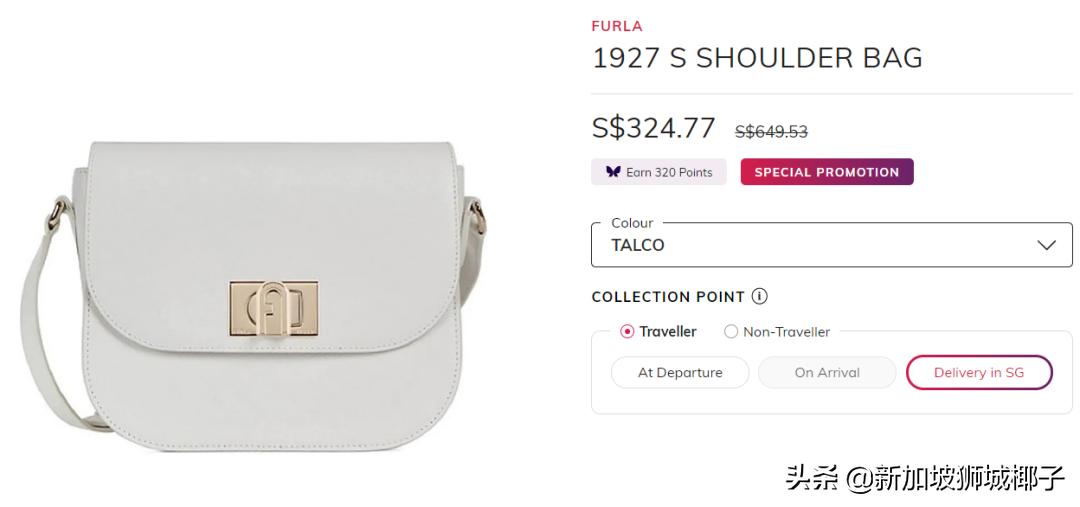1080x507 pixels.
Task: Expand the Colour dropdown chevron arrow
Action: (x=1047, y=245)
